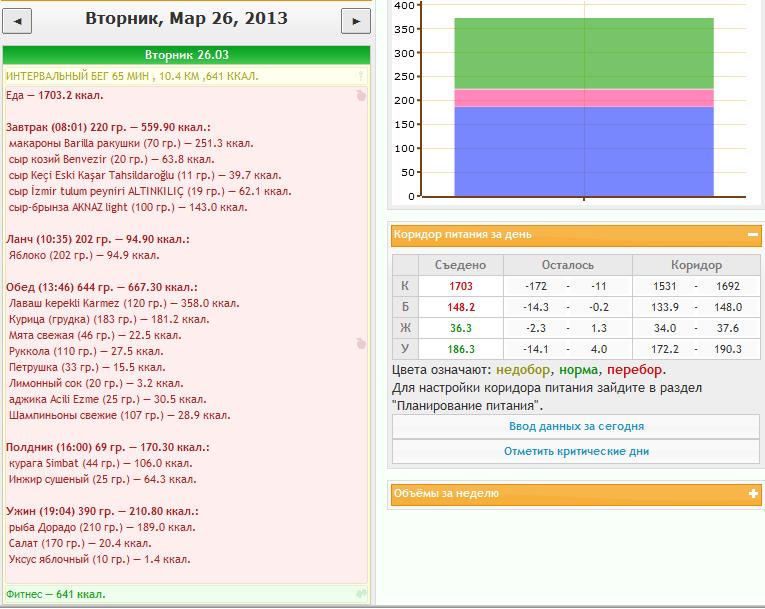Click the Отметить критические дни button
The image size is (765, 609).
576,451
